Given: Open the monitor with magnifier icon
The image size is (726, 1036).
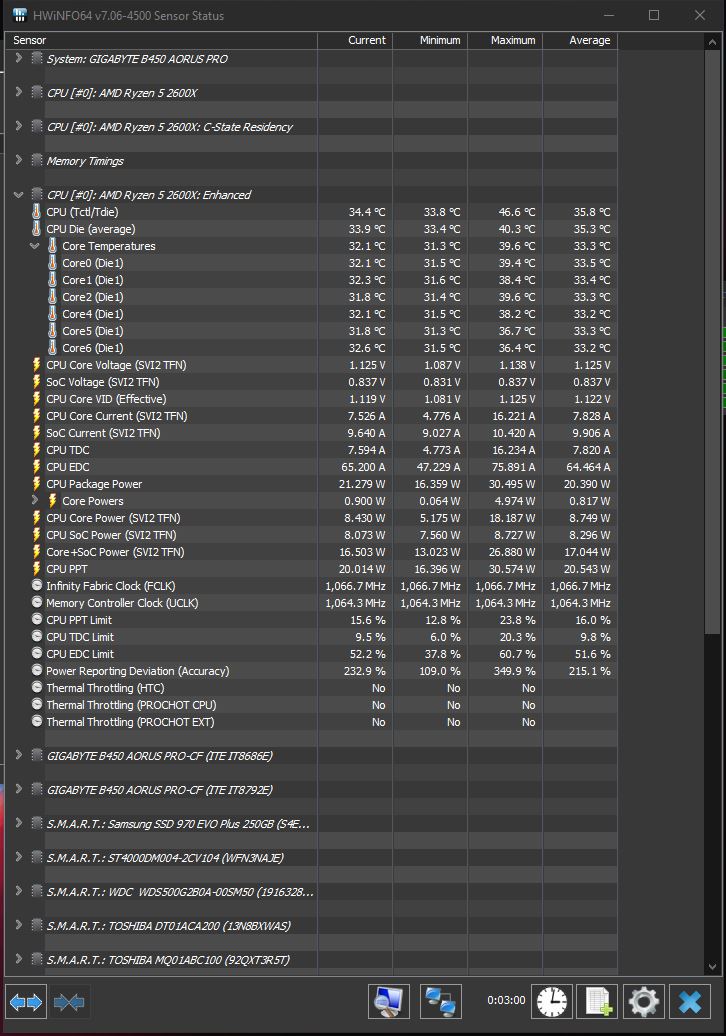Looking at the screenshot, I should click(x=388, y=1002).
